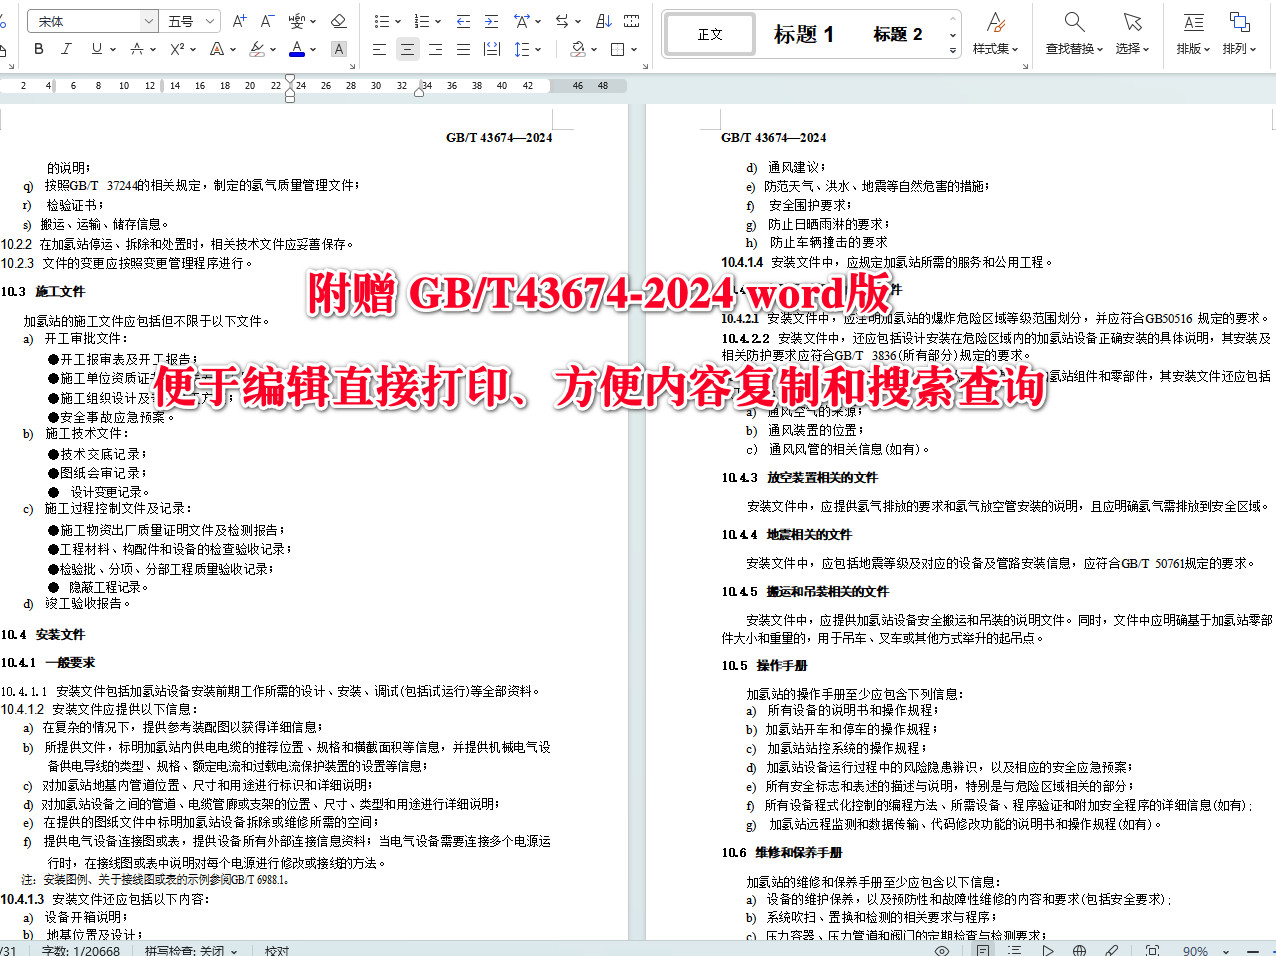Open the 拼写检查 spell check dropdown

point(191,950)
